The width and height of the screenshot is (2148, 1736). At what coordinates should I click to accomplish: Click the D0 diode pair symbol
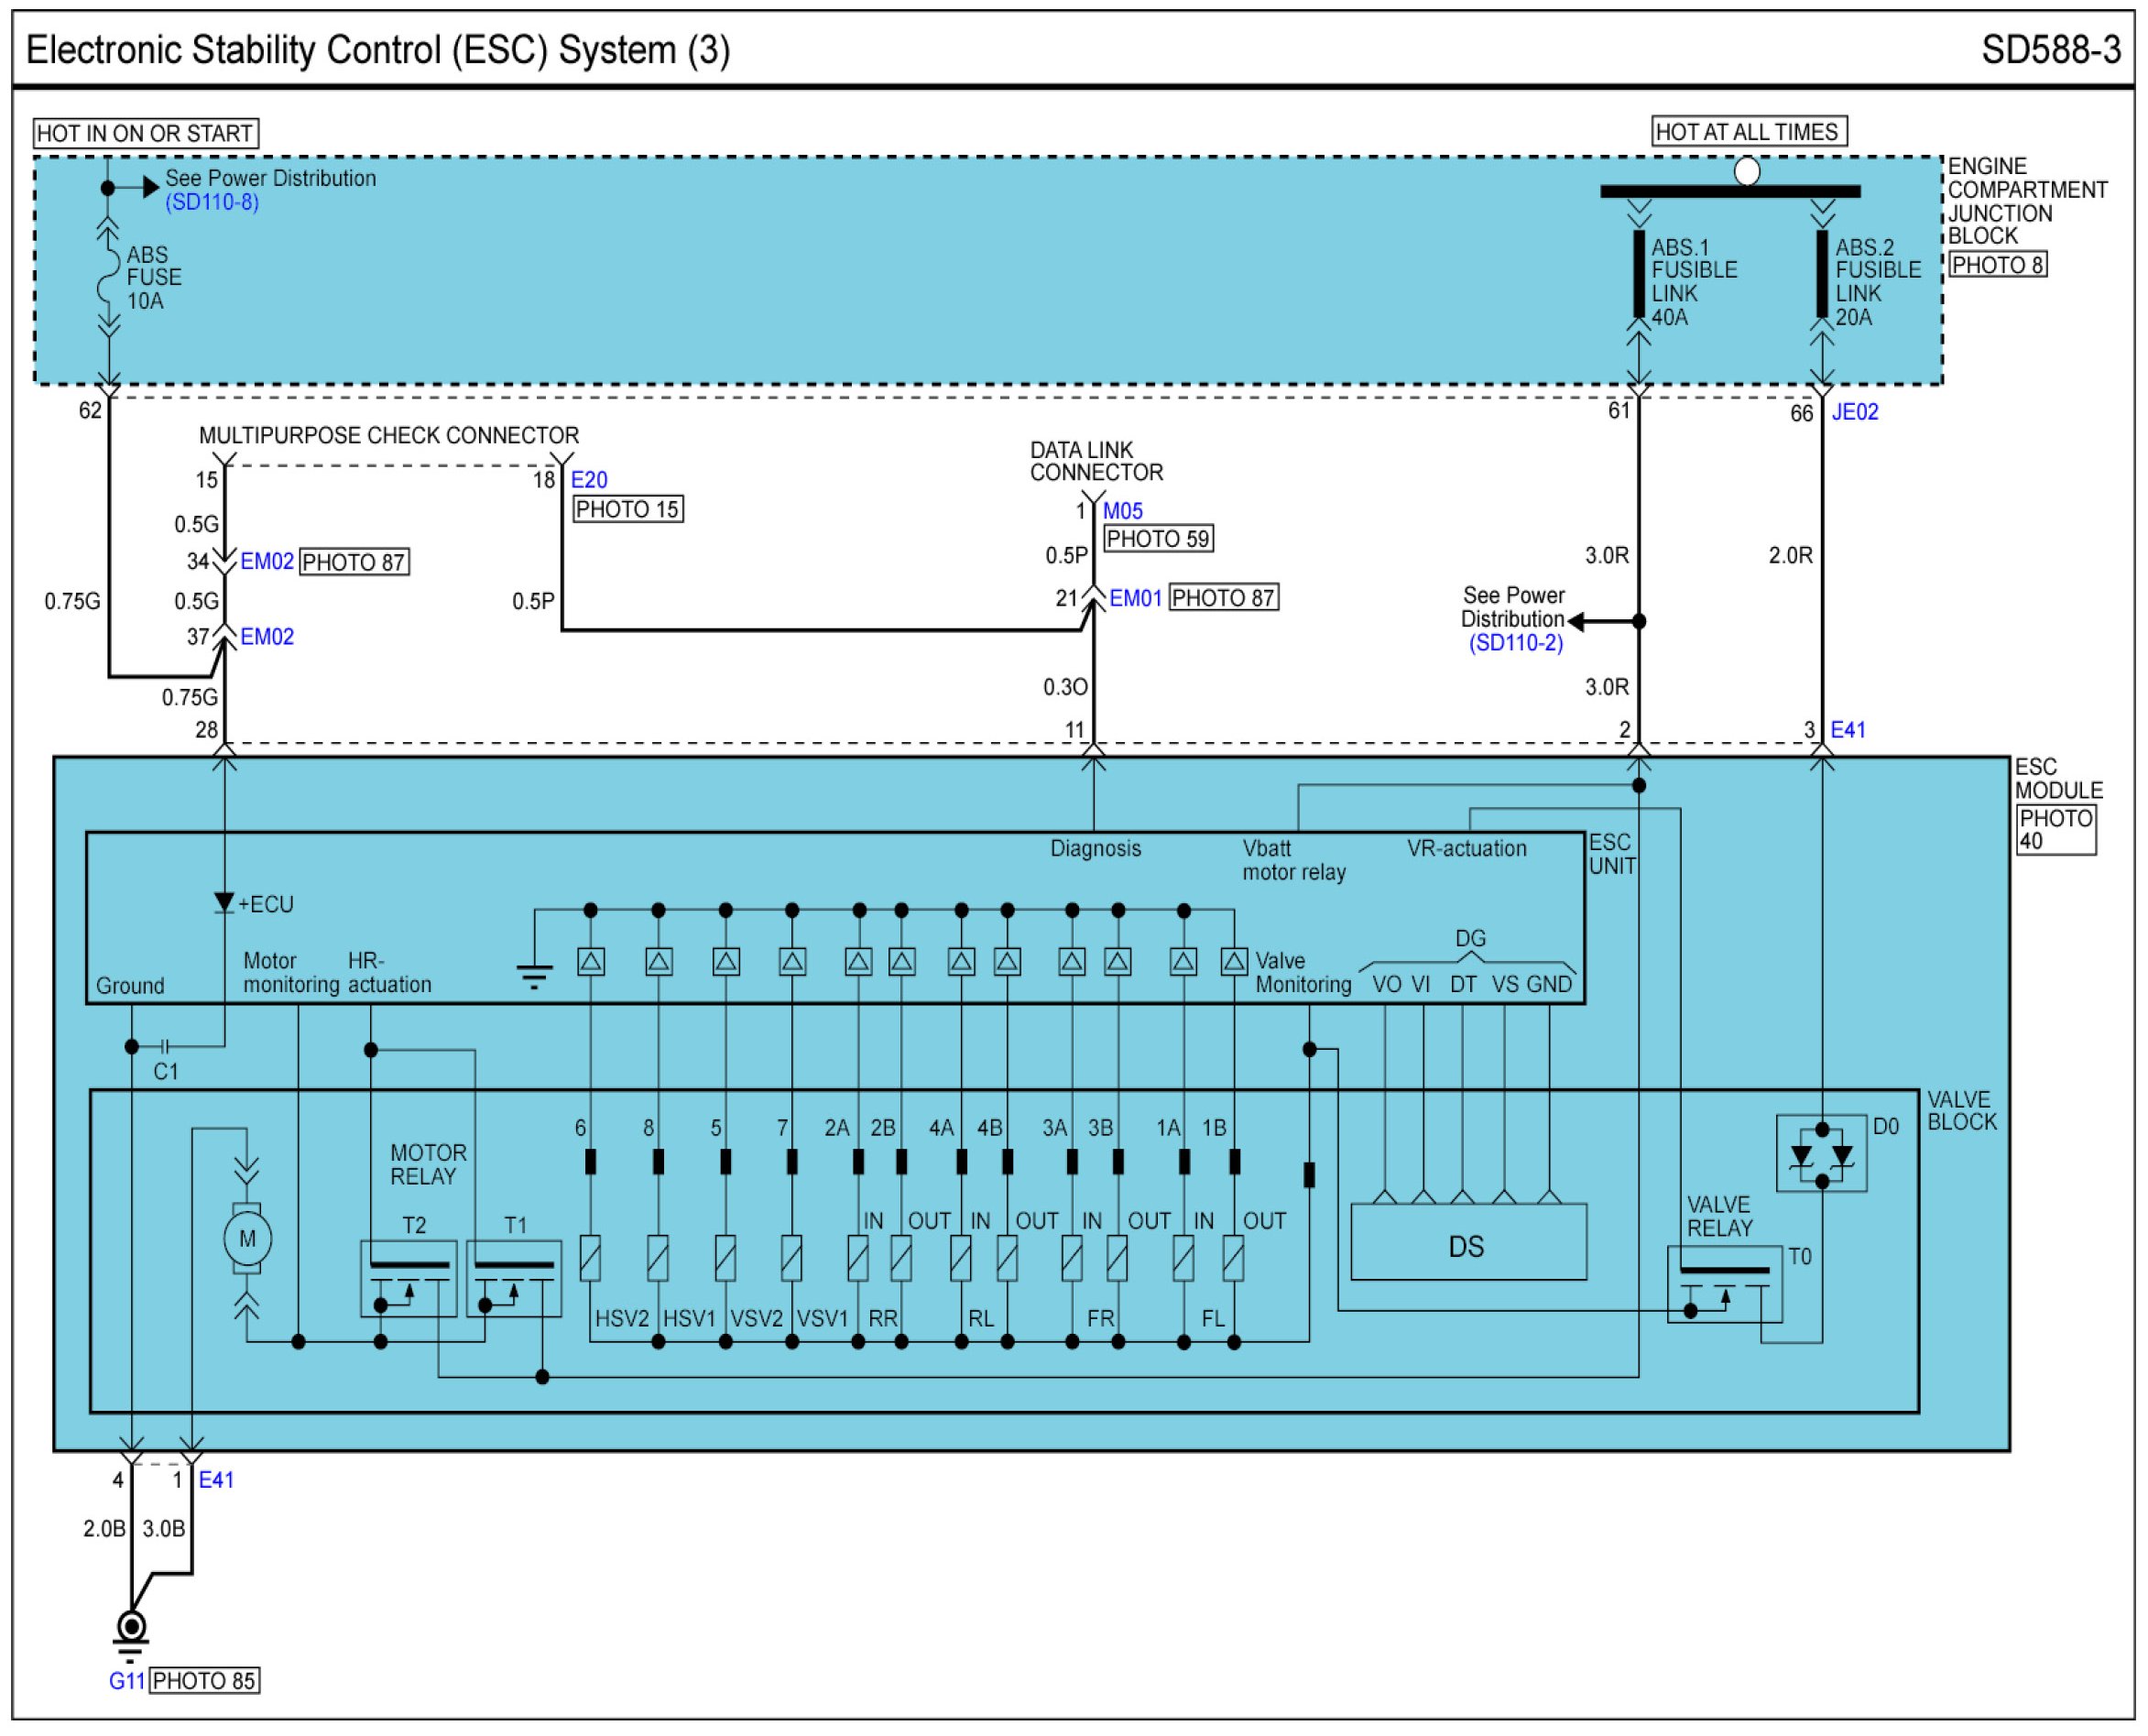coord(1821,1154)
